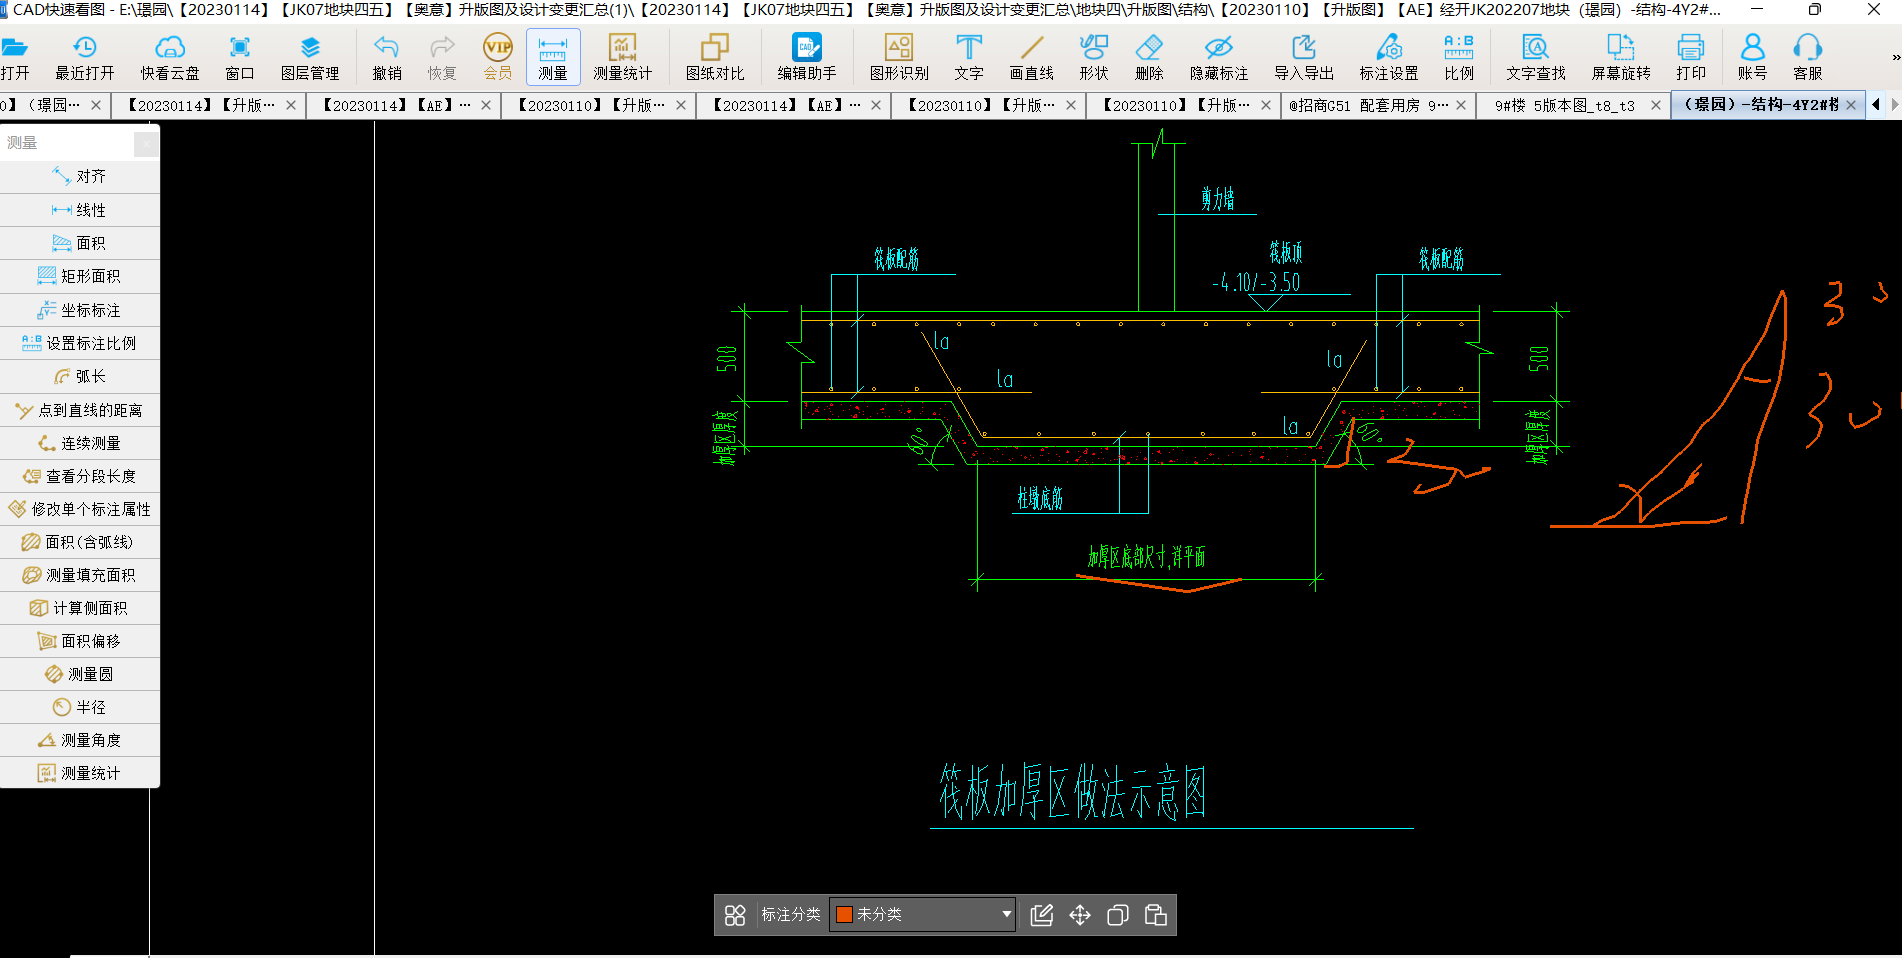Select 图形识别 shape recognition

tap(899, 58)
